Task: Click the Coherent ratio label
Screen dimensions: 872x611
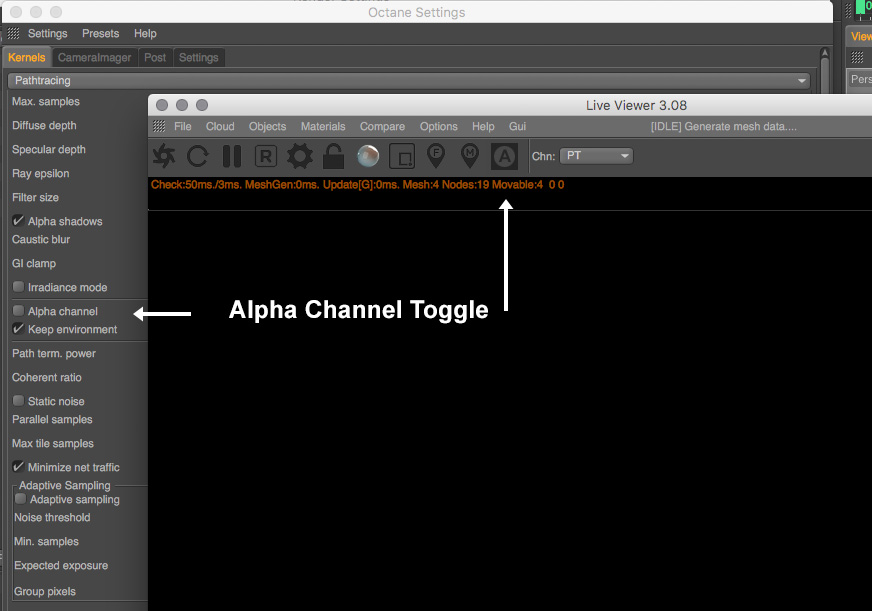Action: 47,377
